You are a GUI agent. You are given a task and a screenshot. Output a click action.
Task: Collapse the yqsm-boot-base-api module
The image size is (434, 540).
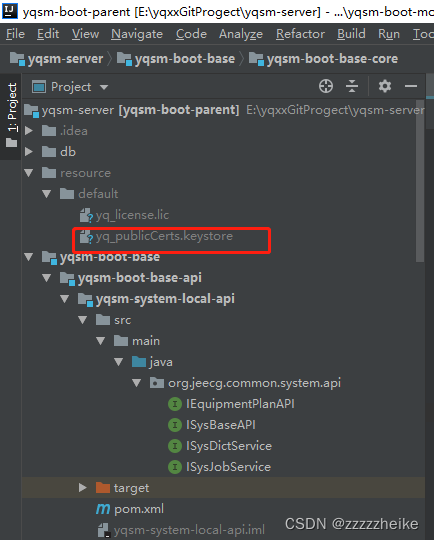(47, 278)
